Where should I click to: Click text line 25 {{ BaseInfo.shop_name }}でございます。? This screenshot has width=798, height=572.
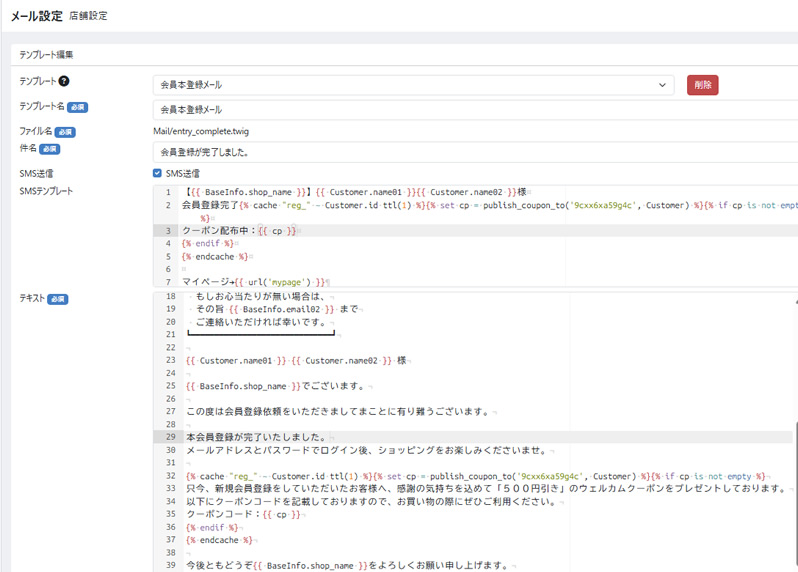click(x=276, y=386)
